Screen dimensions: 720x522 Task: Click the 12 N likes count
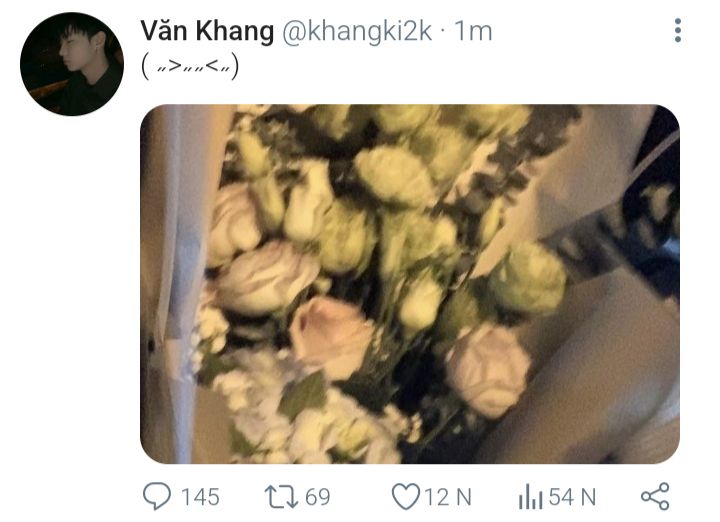tap(448, 497)
